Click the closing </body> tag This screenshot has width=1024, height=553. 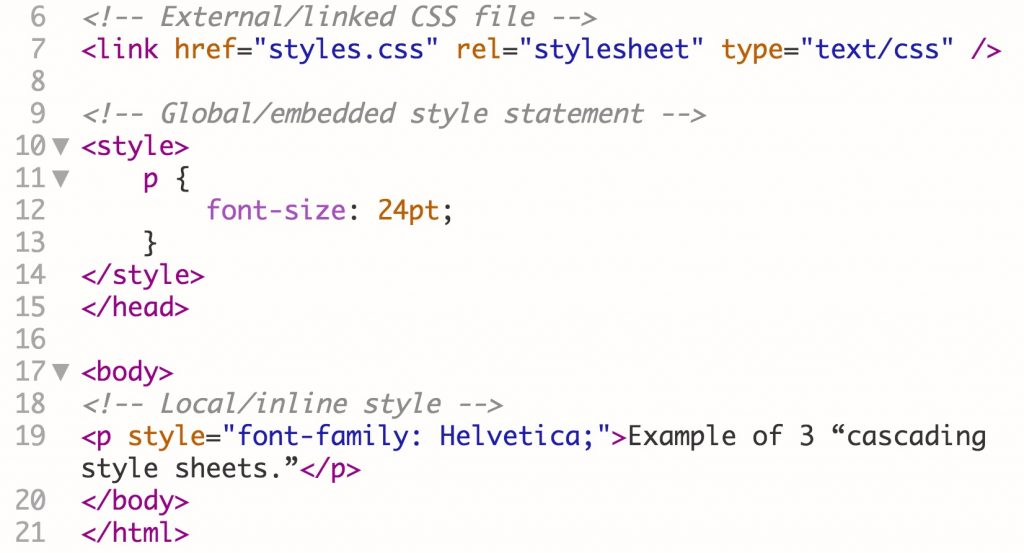tap(135, 500)
